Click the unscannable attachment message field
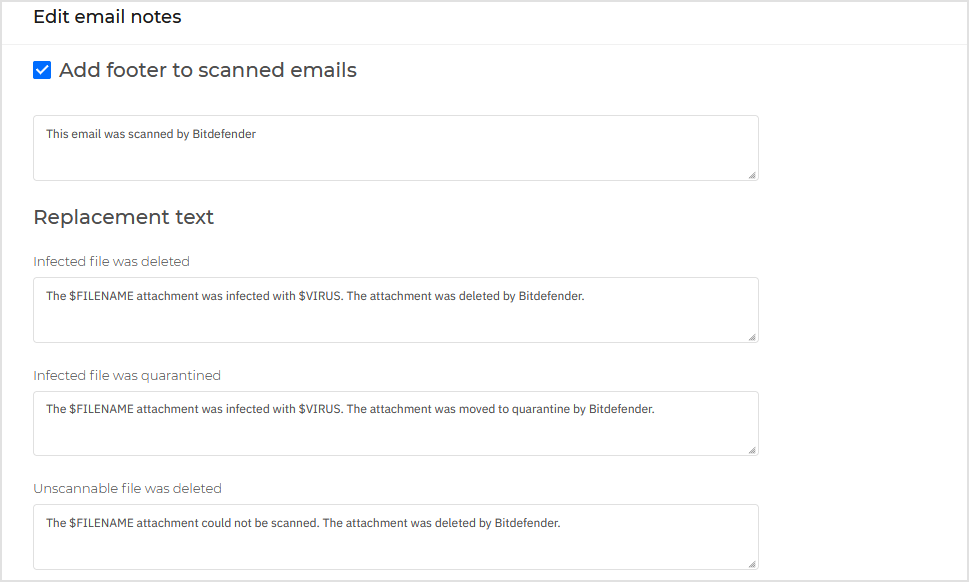This screenshot has height=582, width=969. tap(395, 537)
